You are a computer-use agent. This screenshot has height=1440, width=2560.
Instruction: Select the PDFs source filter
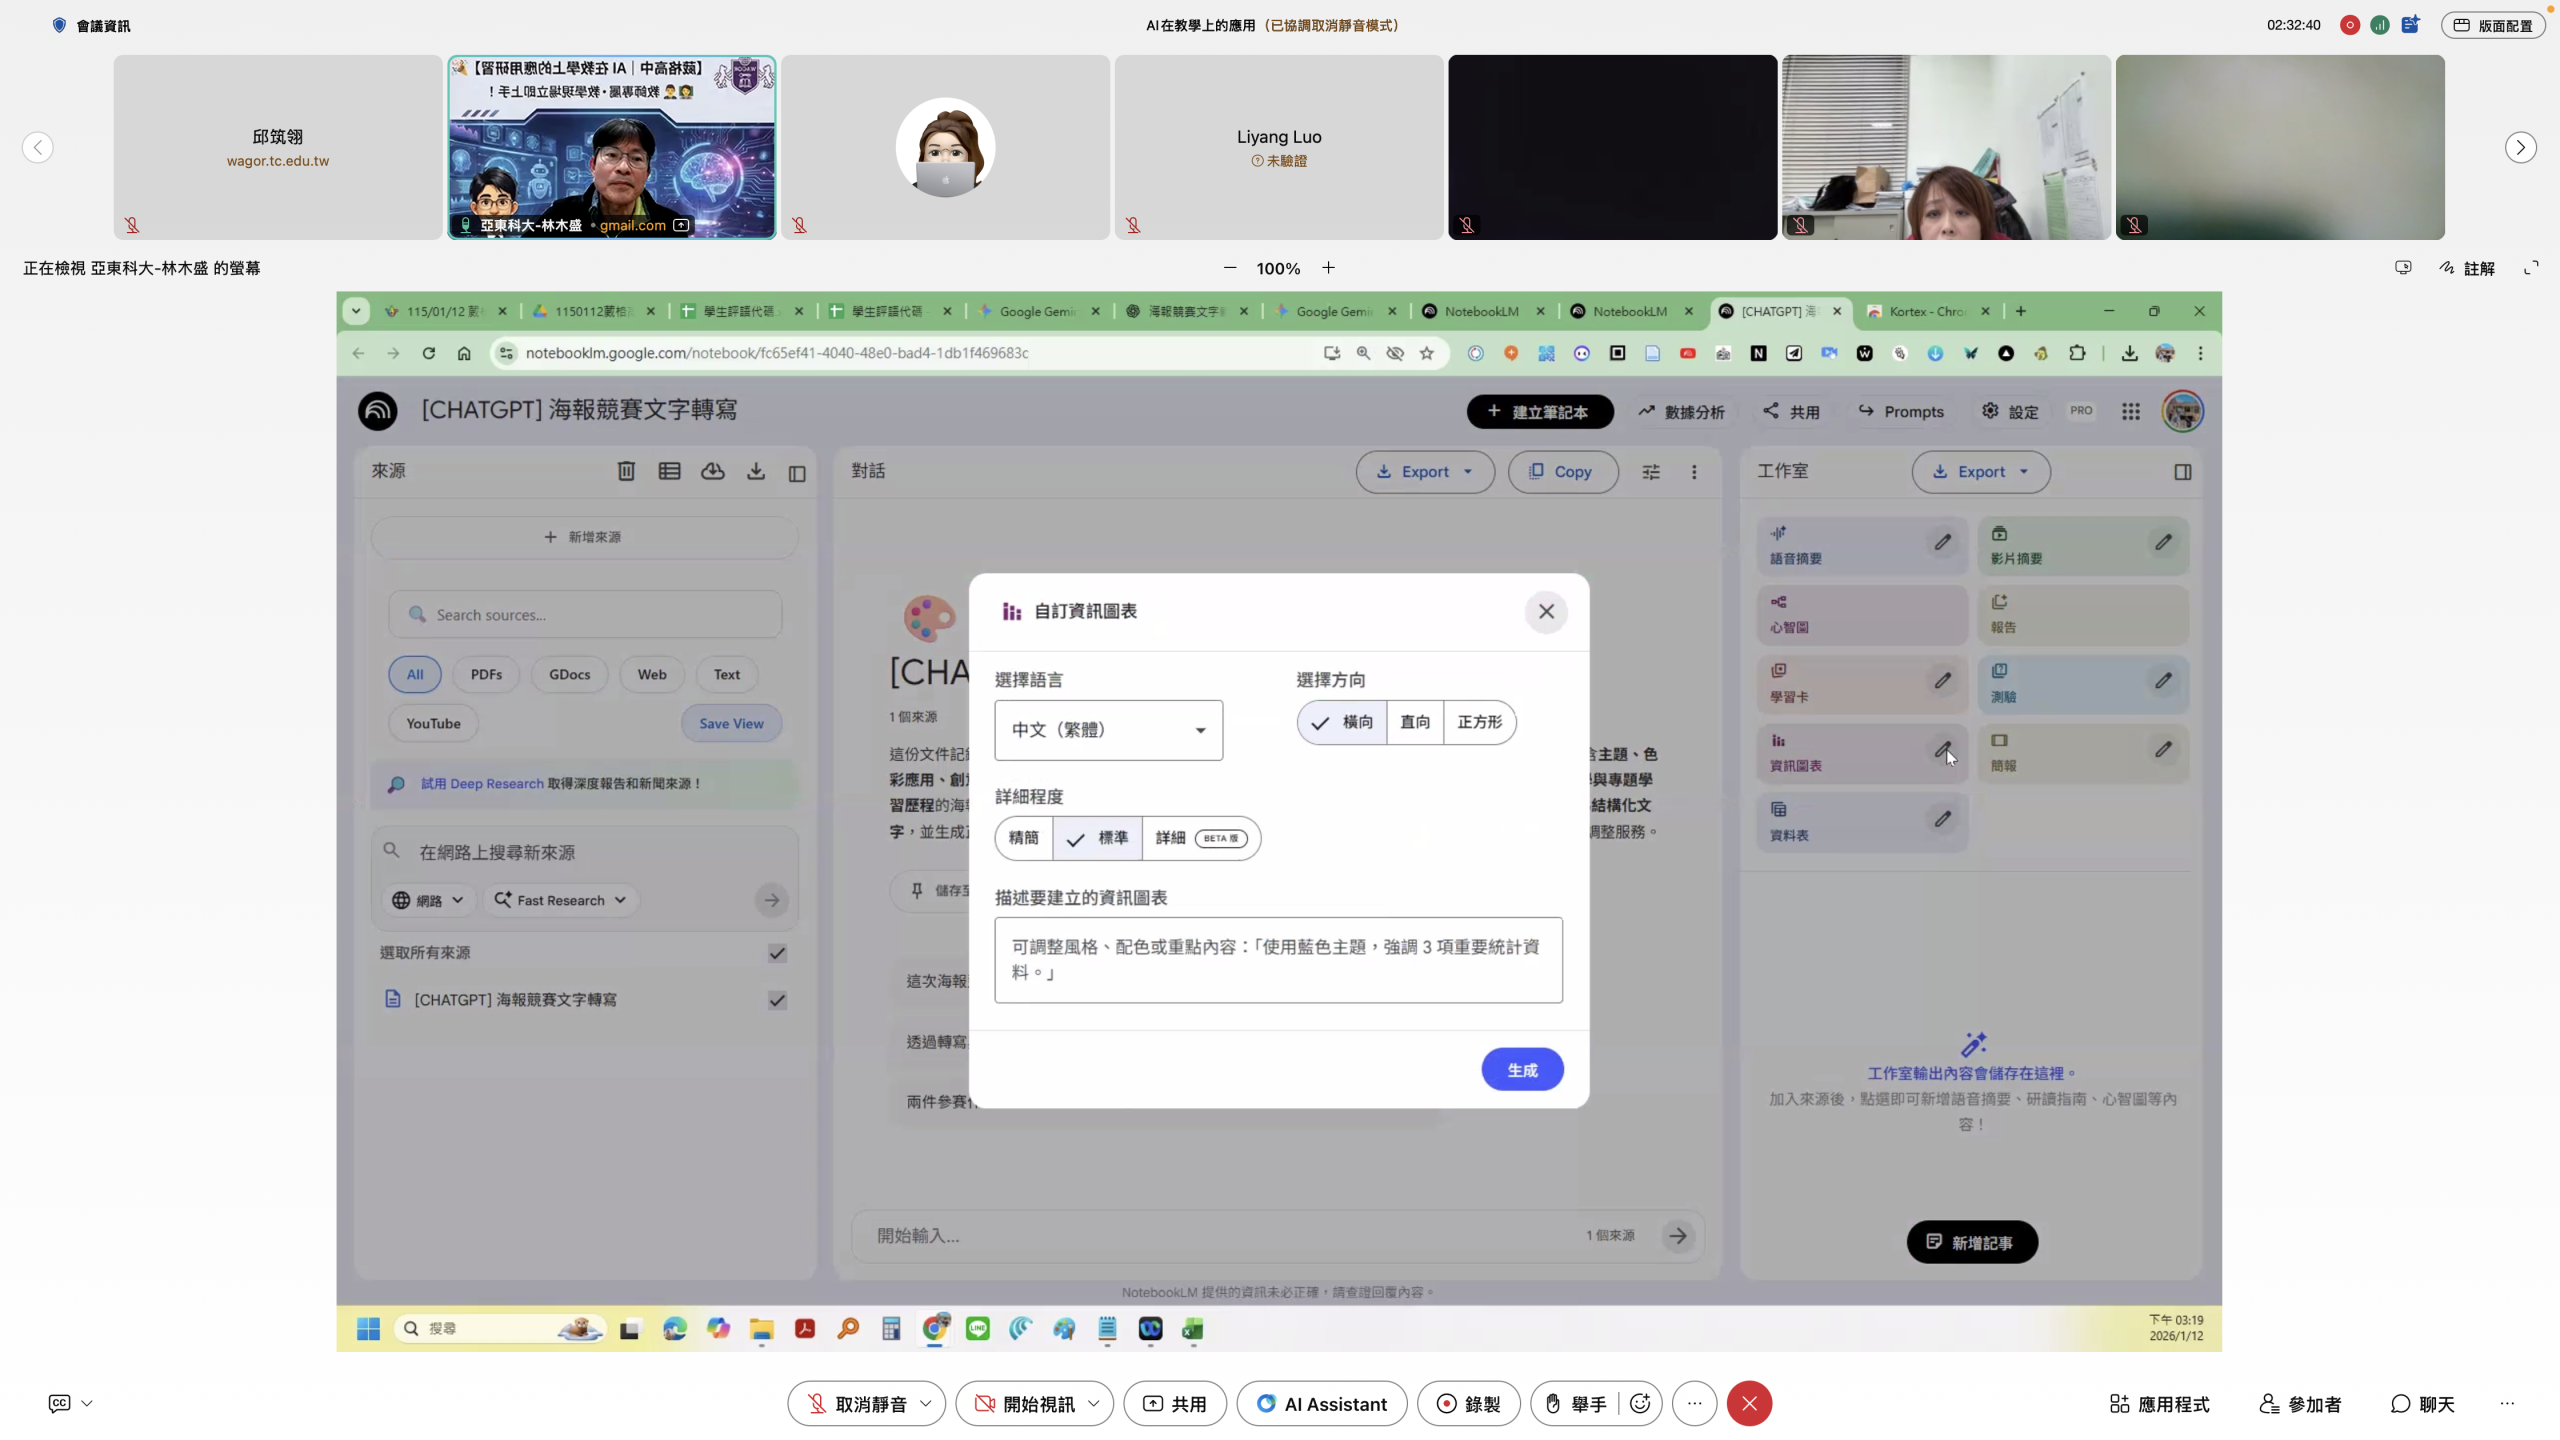(486, 674)
